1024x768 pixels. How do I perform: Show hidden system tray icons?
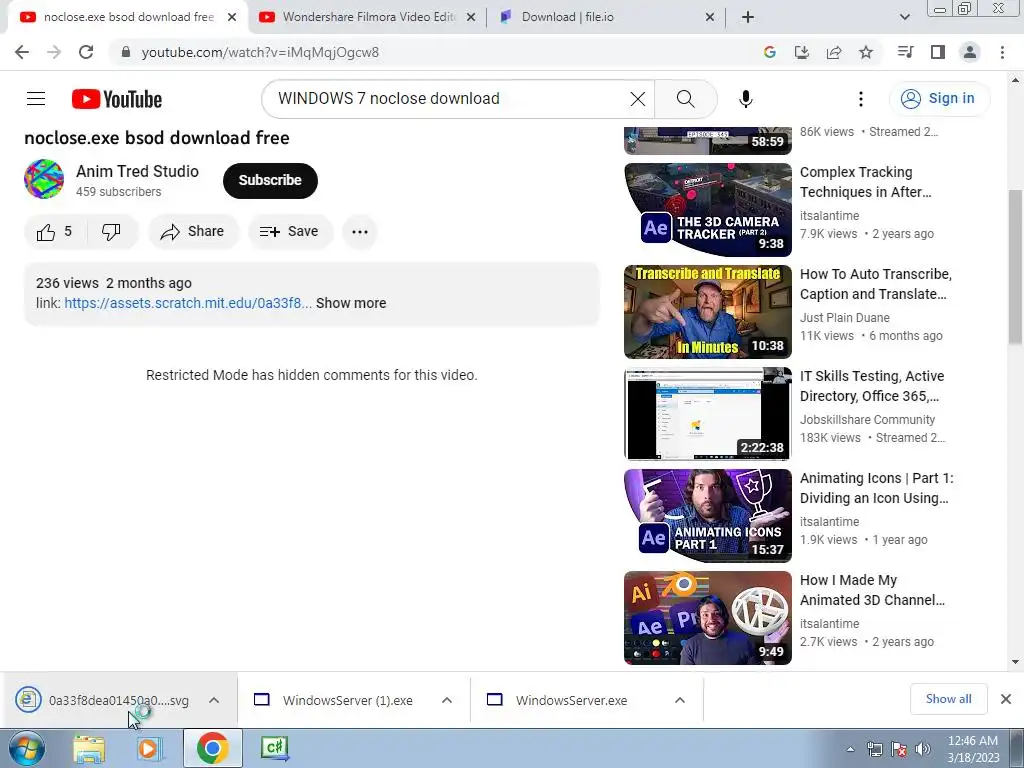850,750
